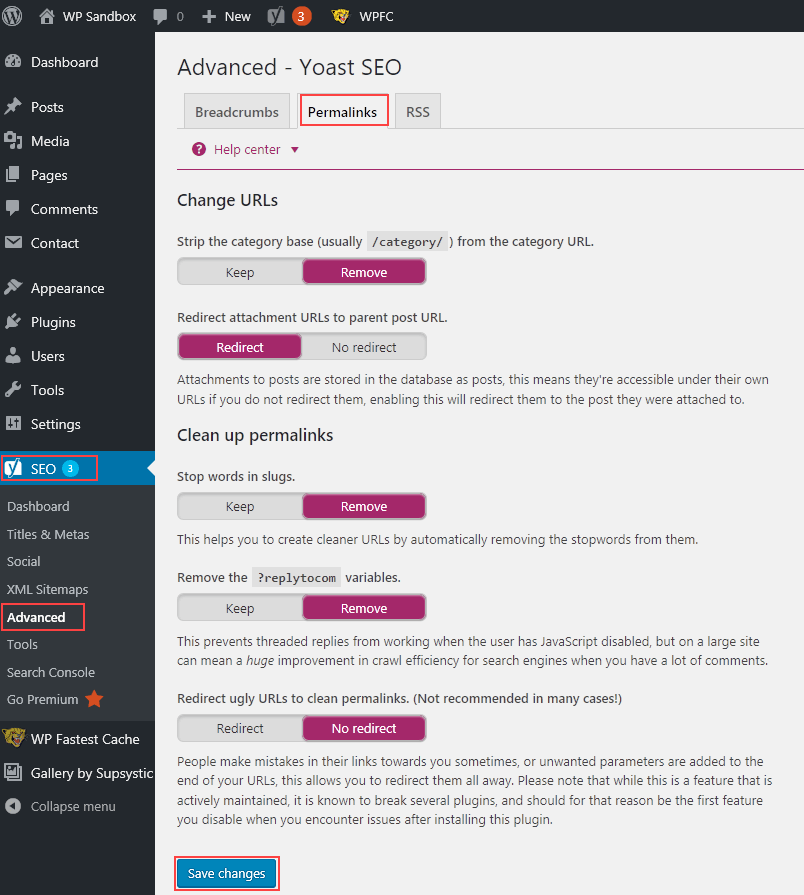Set category base option to Keep
804x895 pixels.
click(x=240, y=272)
